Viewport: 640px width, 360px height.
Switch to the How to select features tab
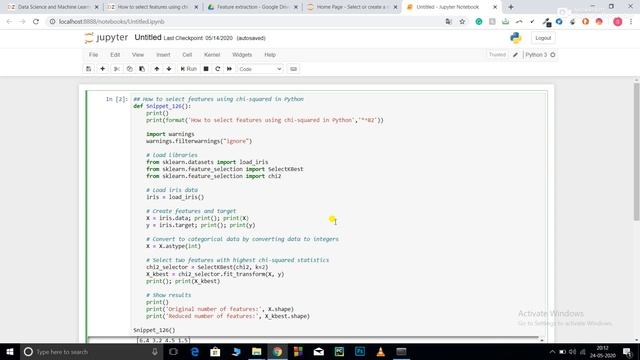click(153, 7)
